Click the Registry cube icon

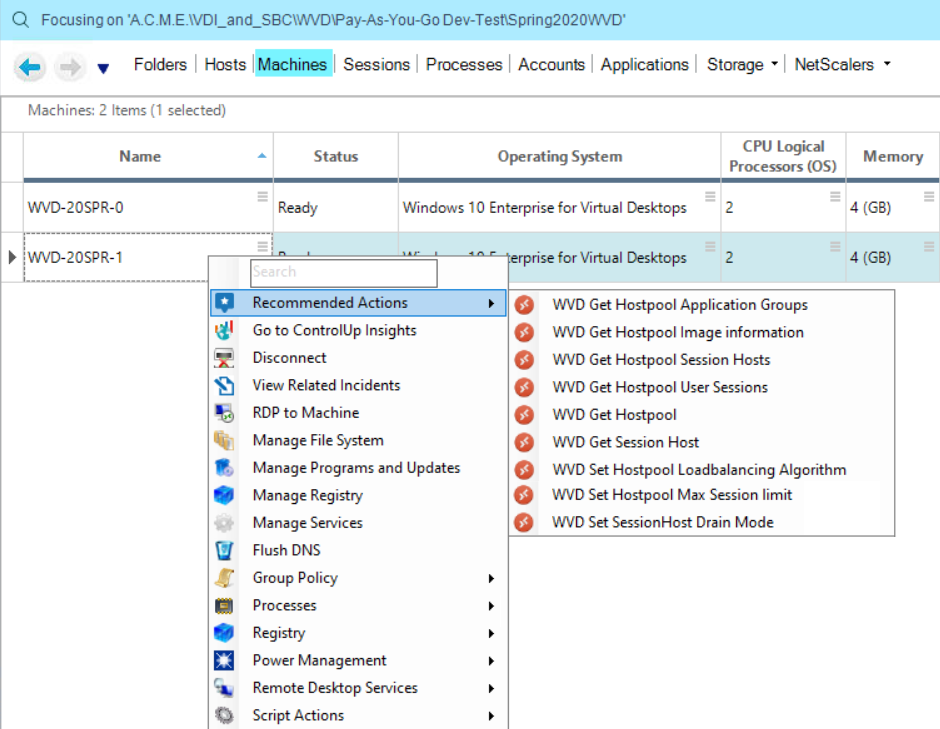[x=224, y=633]
